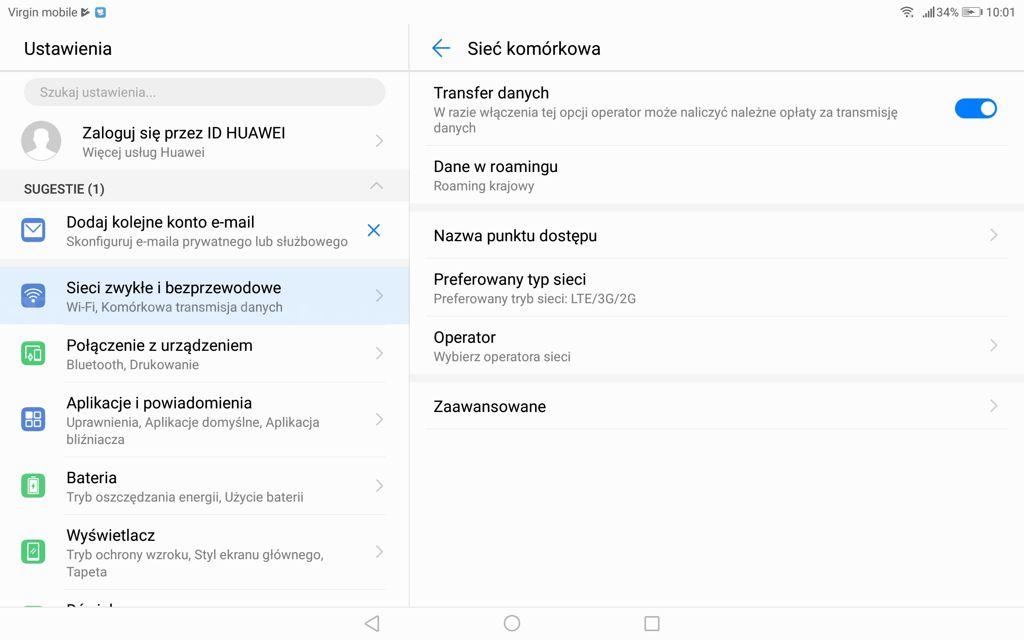Tap the Wyświetlacz display icon
The image size is (1024, 640).
click(33, 551)
